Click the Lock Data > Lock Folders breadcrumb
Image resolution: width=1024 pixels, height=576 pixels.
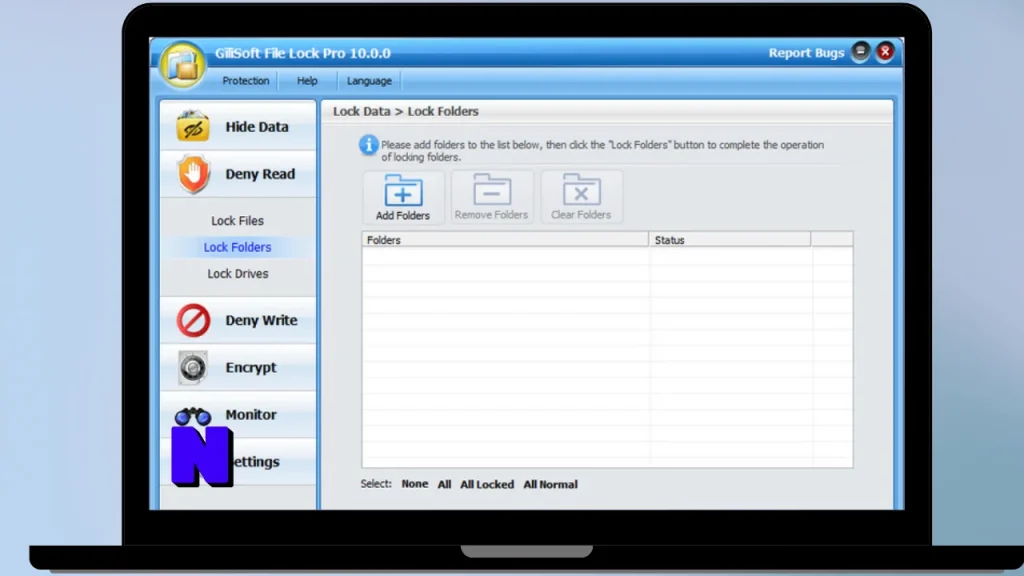tap(406, 111)
